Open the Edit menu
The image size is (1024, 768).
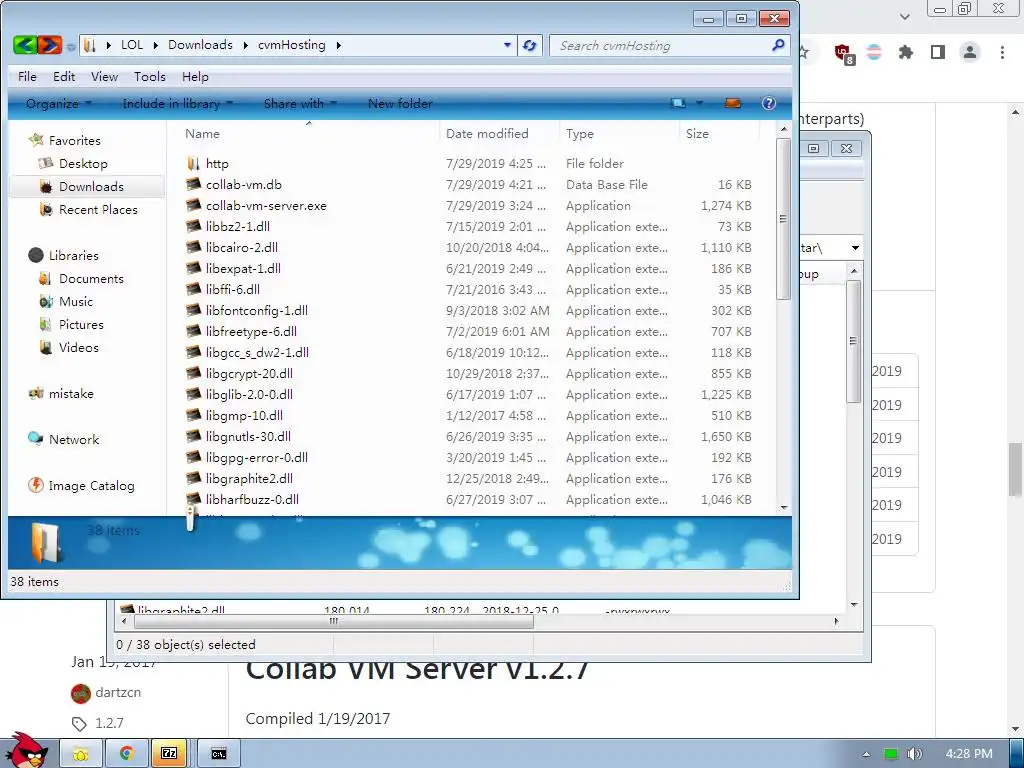(64, 76)
